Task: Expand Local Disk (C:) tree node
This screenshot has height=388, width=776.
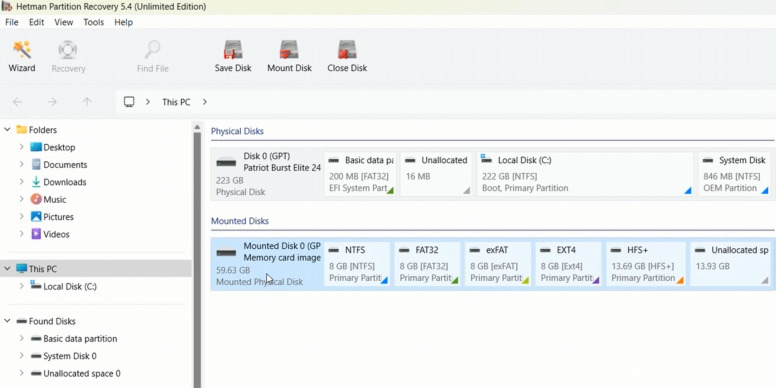Action: (22, 286)
